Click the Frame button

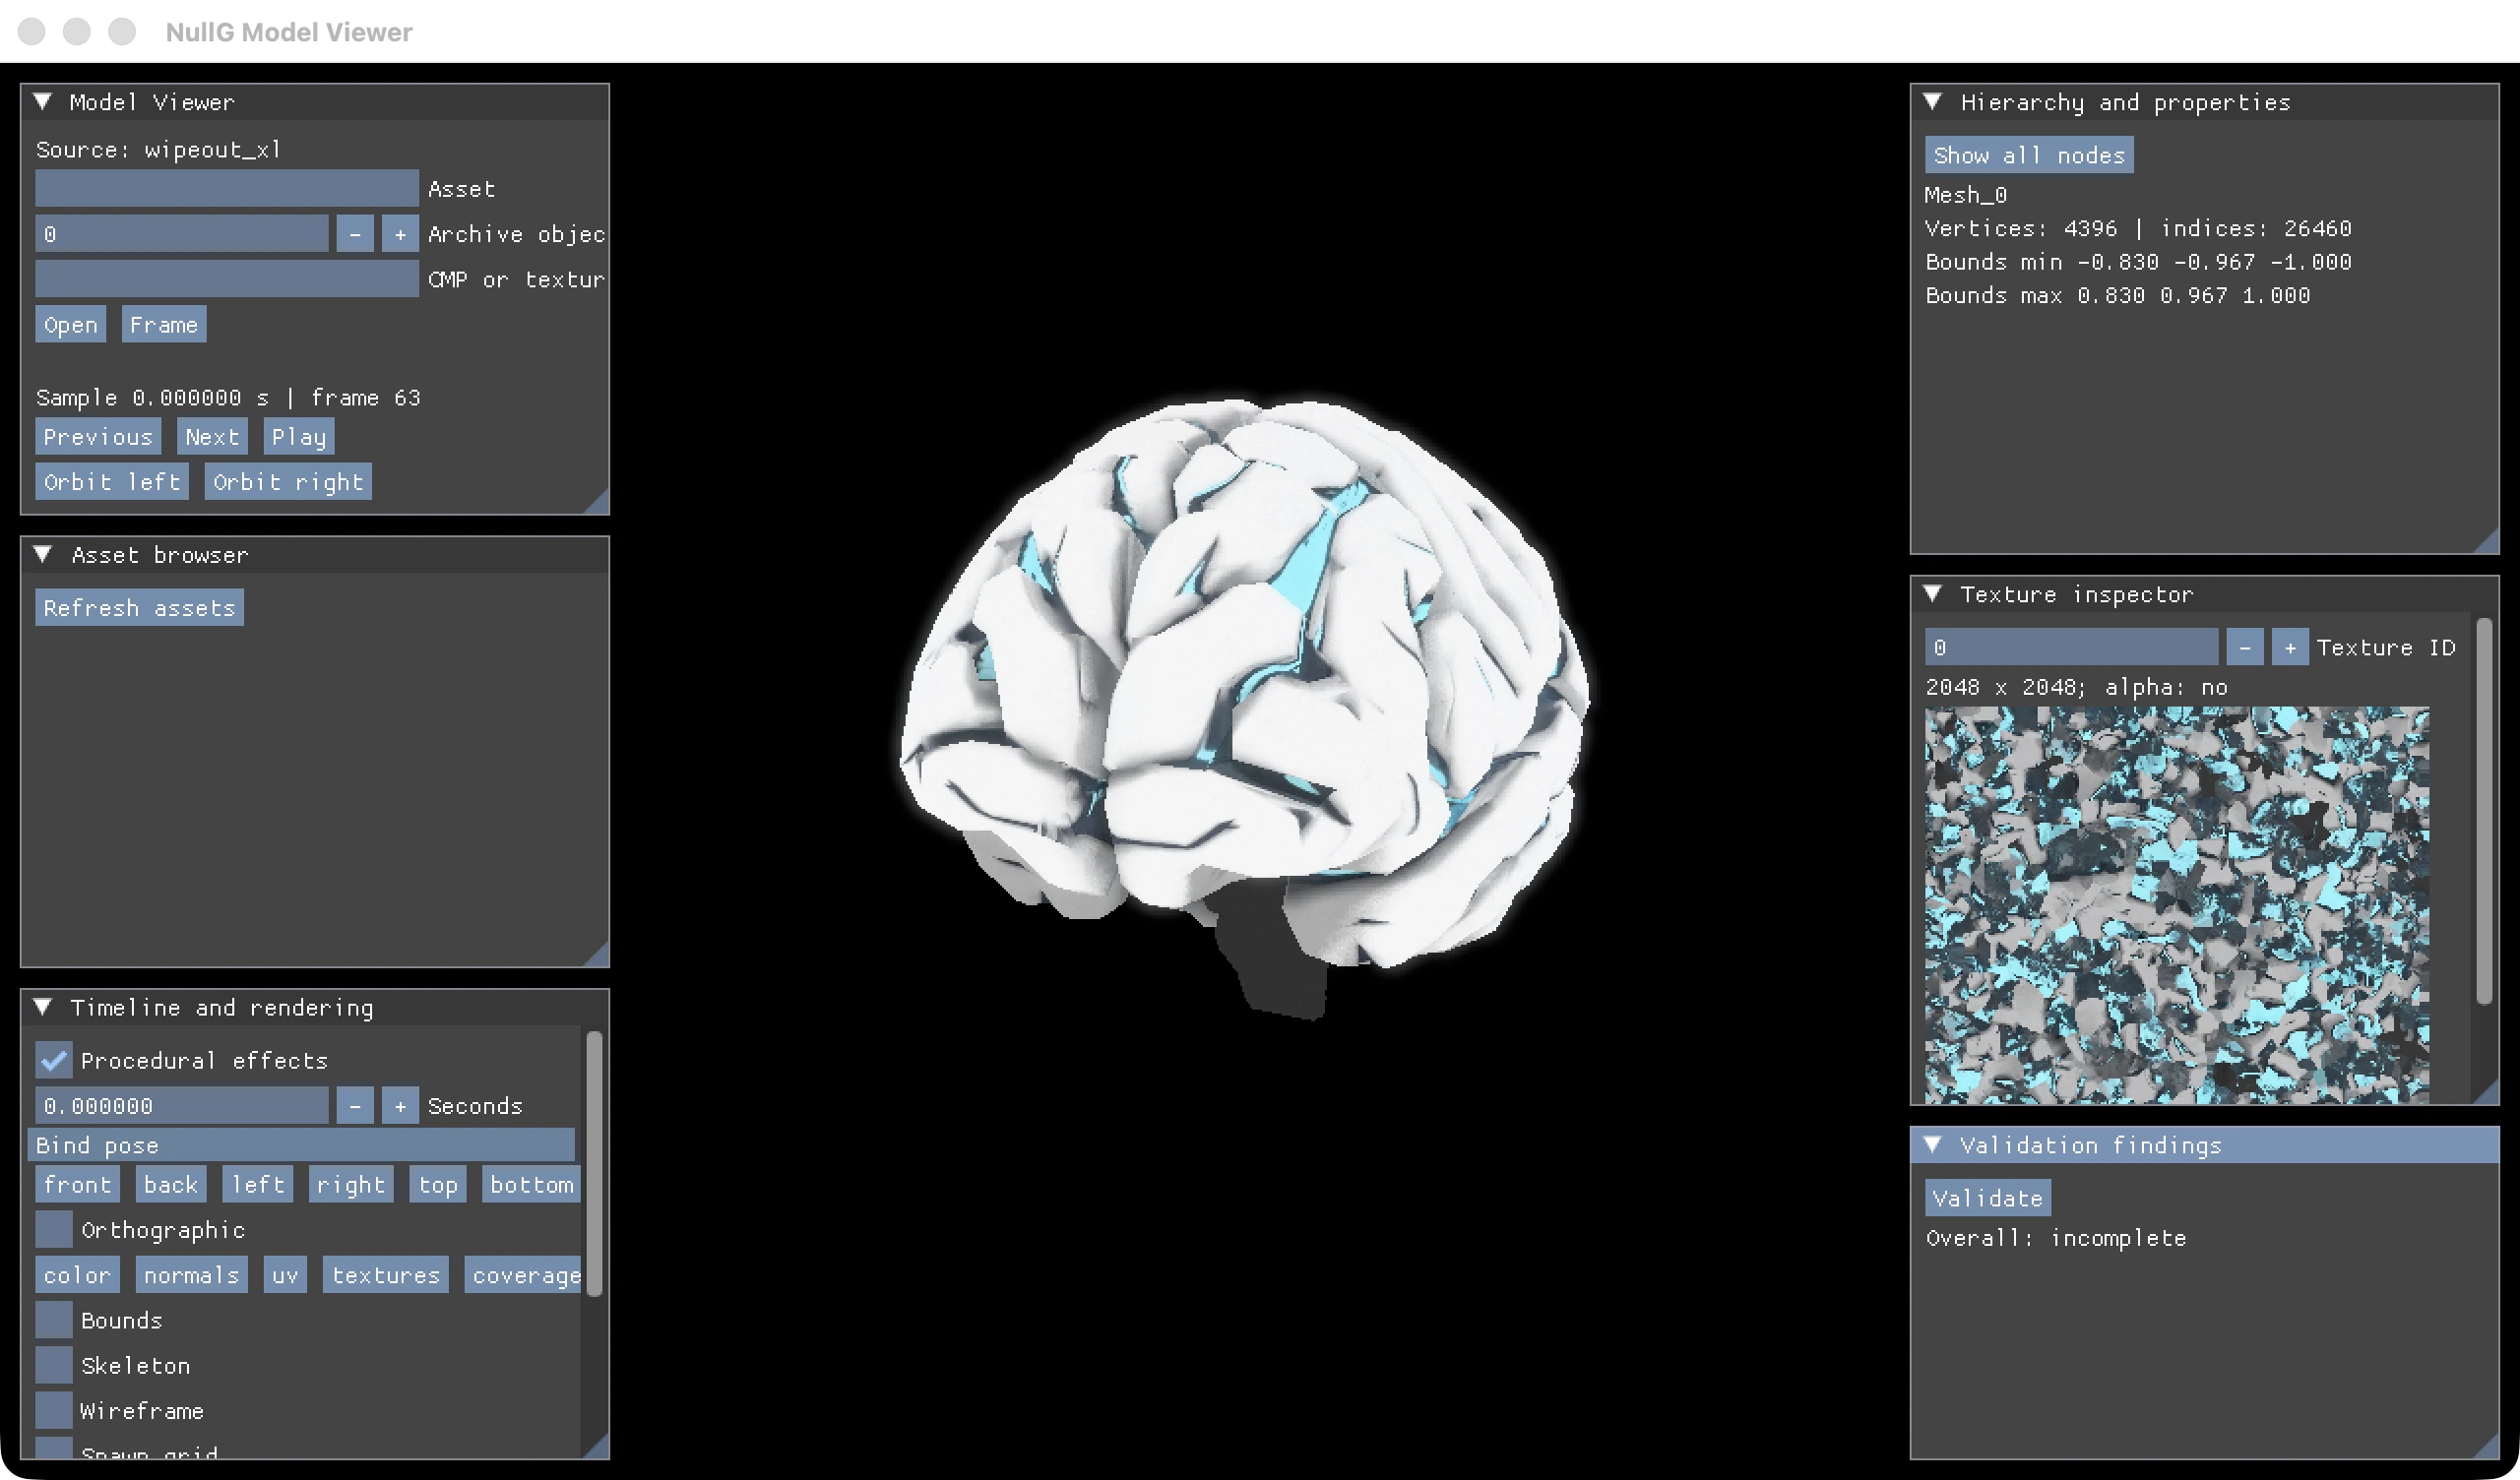[x=164, y=325]
